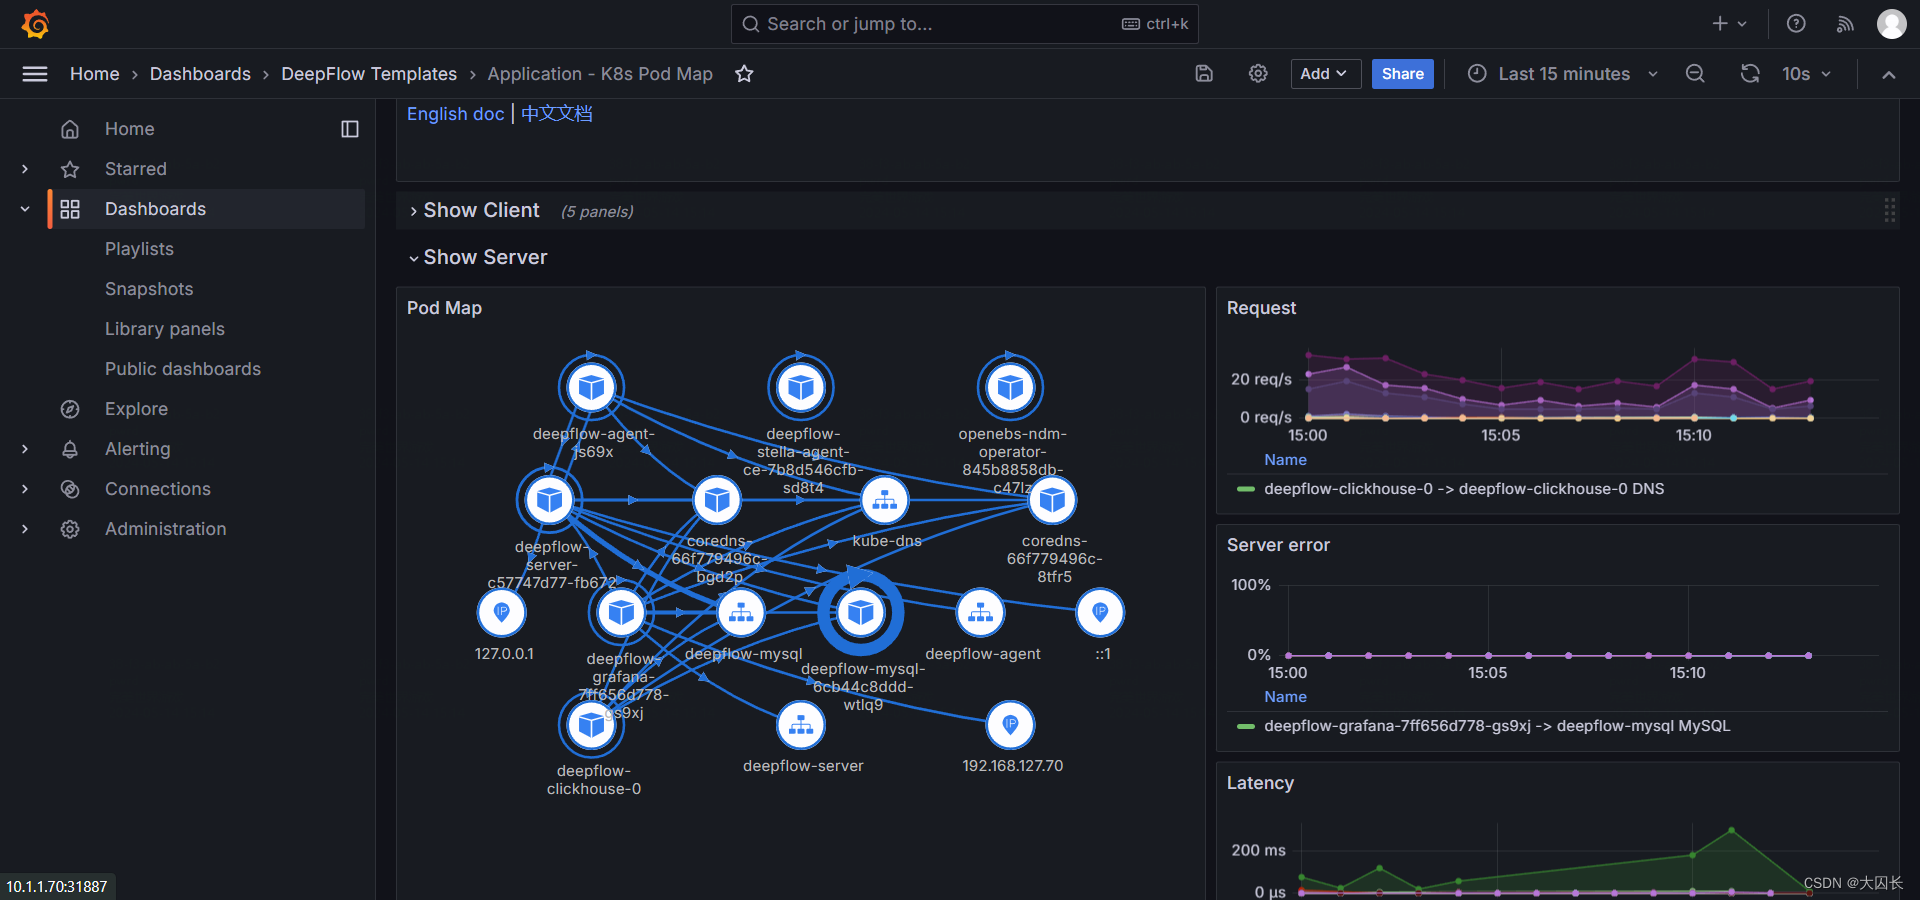Select the deepflow-server service node
1920x900 pixels.
801,725
